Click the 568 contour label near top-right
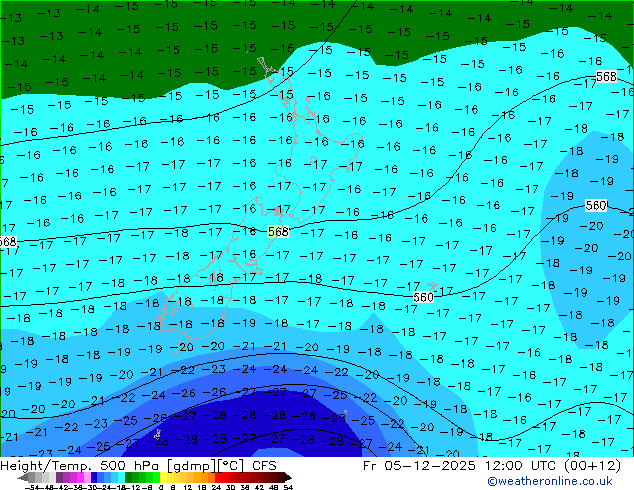 [x=606, y=76]
